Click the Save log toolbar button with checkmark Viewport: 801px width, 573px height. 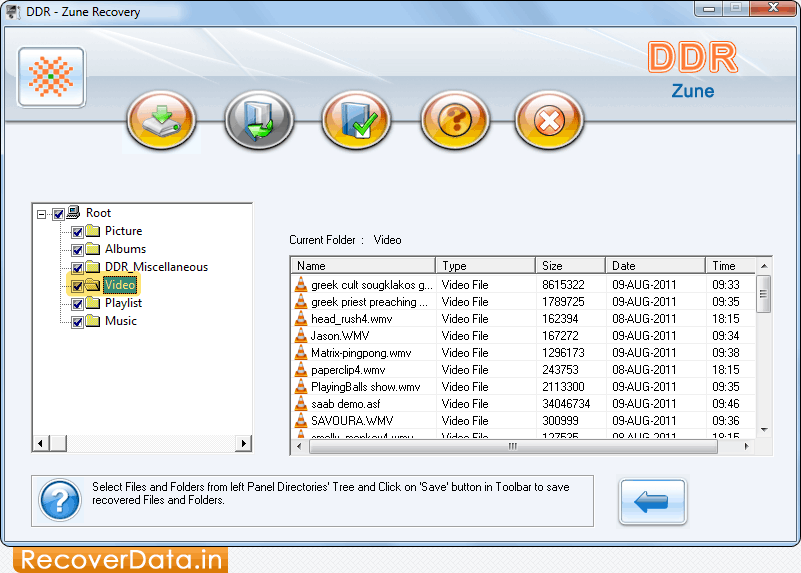tap(356, 121)
